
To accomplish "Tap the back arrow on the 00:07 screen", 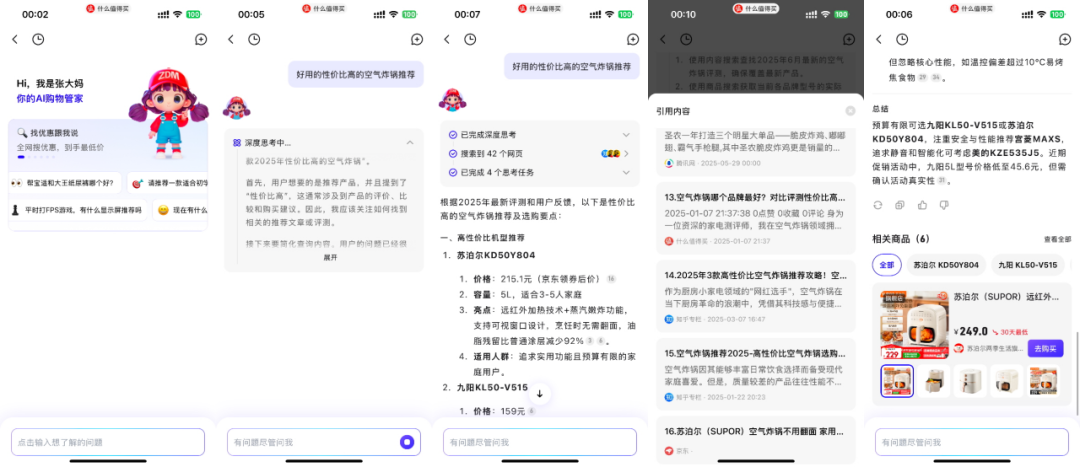I will [x=447, y=40].
